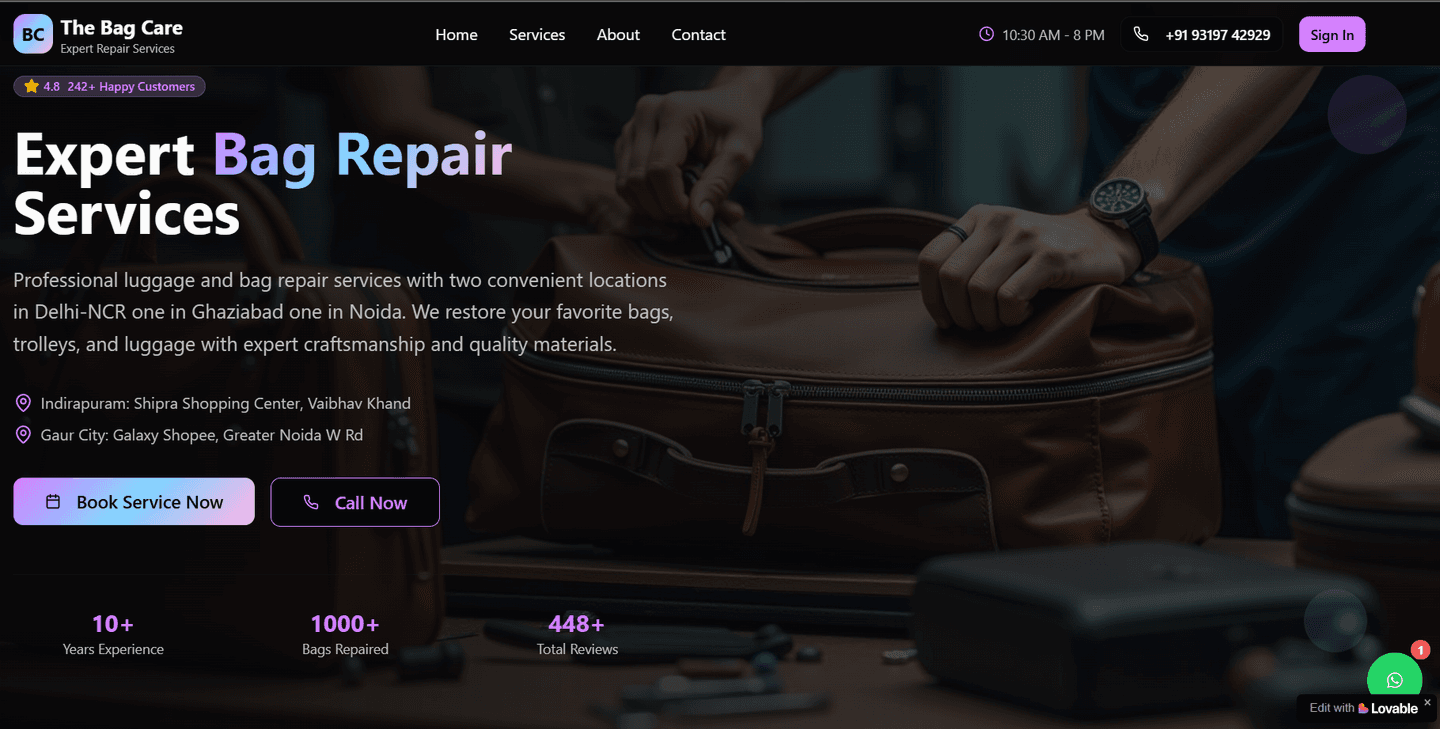
Task: Click the phone icon in the header
Action: click(x=1141, y=34)
